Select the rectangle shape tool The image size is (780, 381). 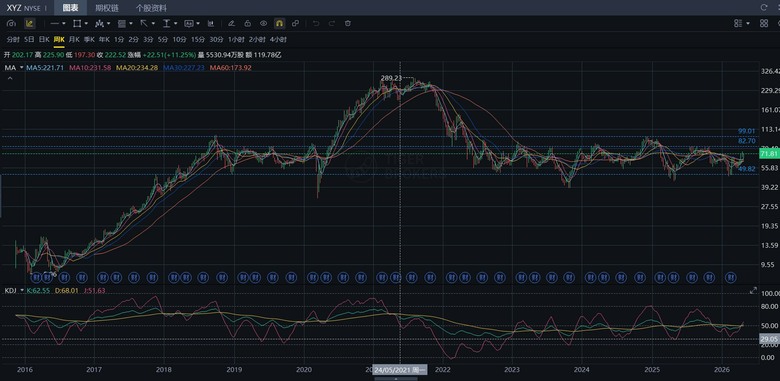click(x=77, y=23)
